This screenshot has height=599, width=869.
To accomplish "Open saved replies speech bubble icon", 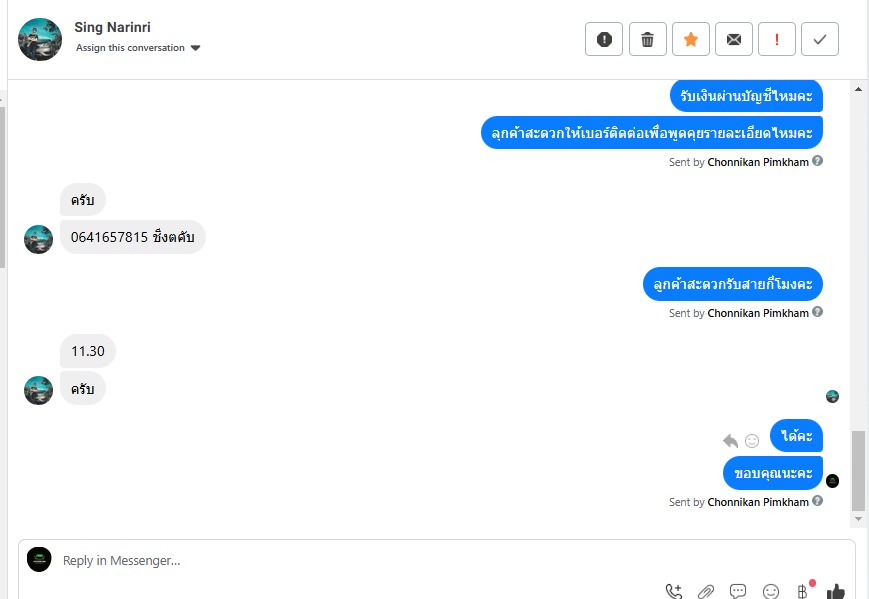I will pos(738,591).
